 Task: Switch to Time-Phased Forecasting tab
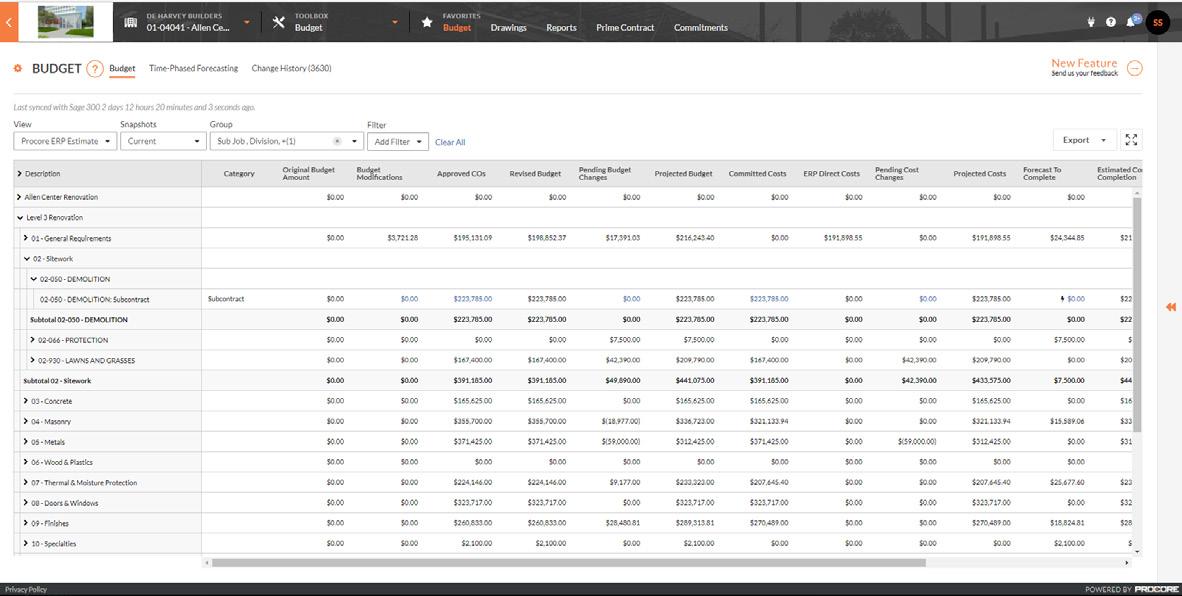(x=194, y=69)
